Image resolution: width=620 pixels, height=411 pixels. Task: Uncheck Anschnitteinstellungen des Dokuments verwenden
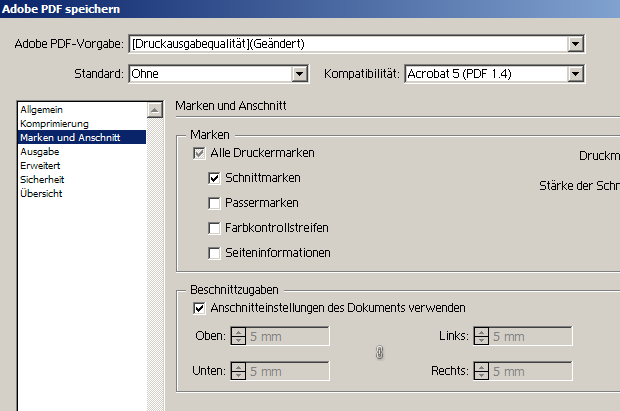point(199,308)
